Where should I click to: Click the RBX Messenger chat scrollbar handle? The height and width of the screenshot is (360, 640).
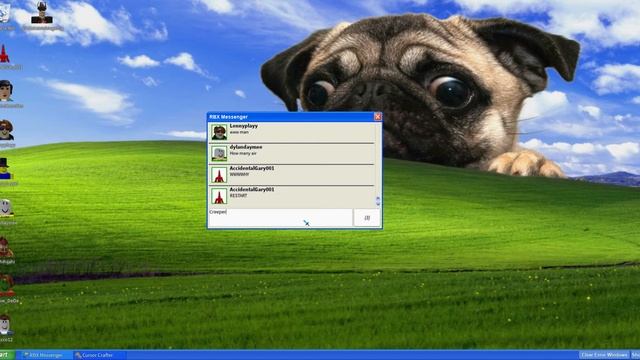(x=378, y=201)
